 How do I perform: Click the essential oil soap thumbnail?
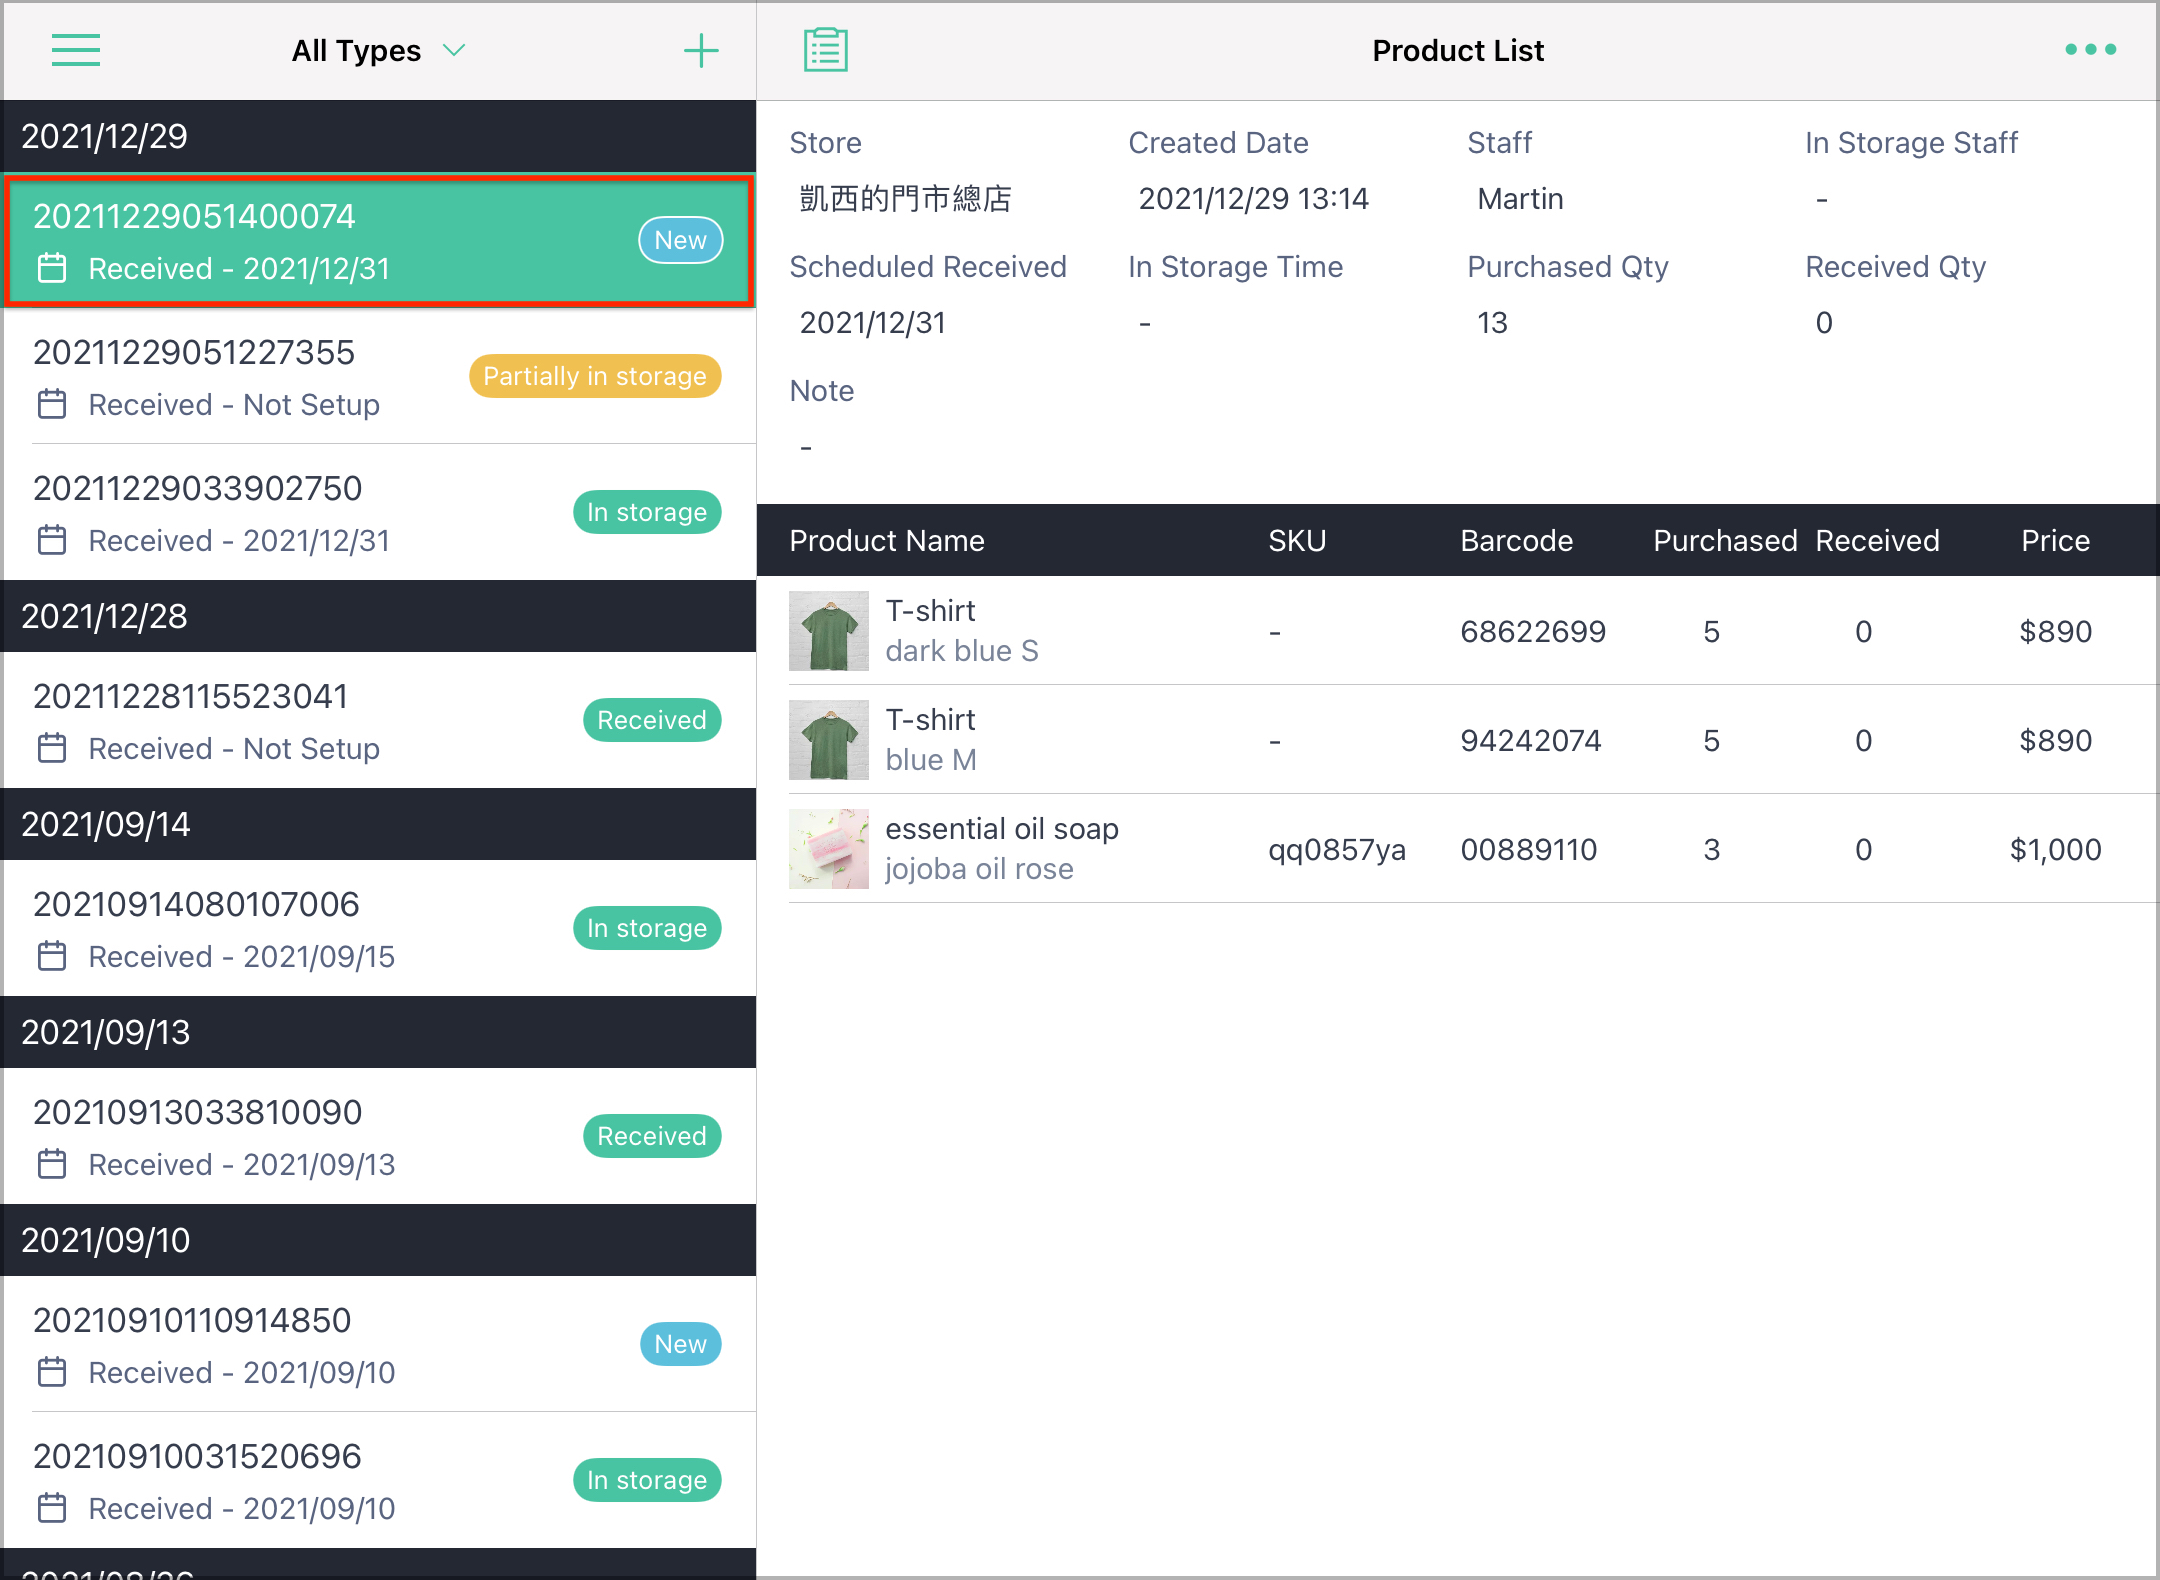click(829, 849)
